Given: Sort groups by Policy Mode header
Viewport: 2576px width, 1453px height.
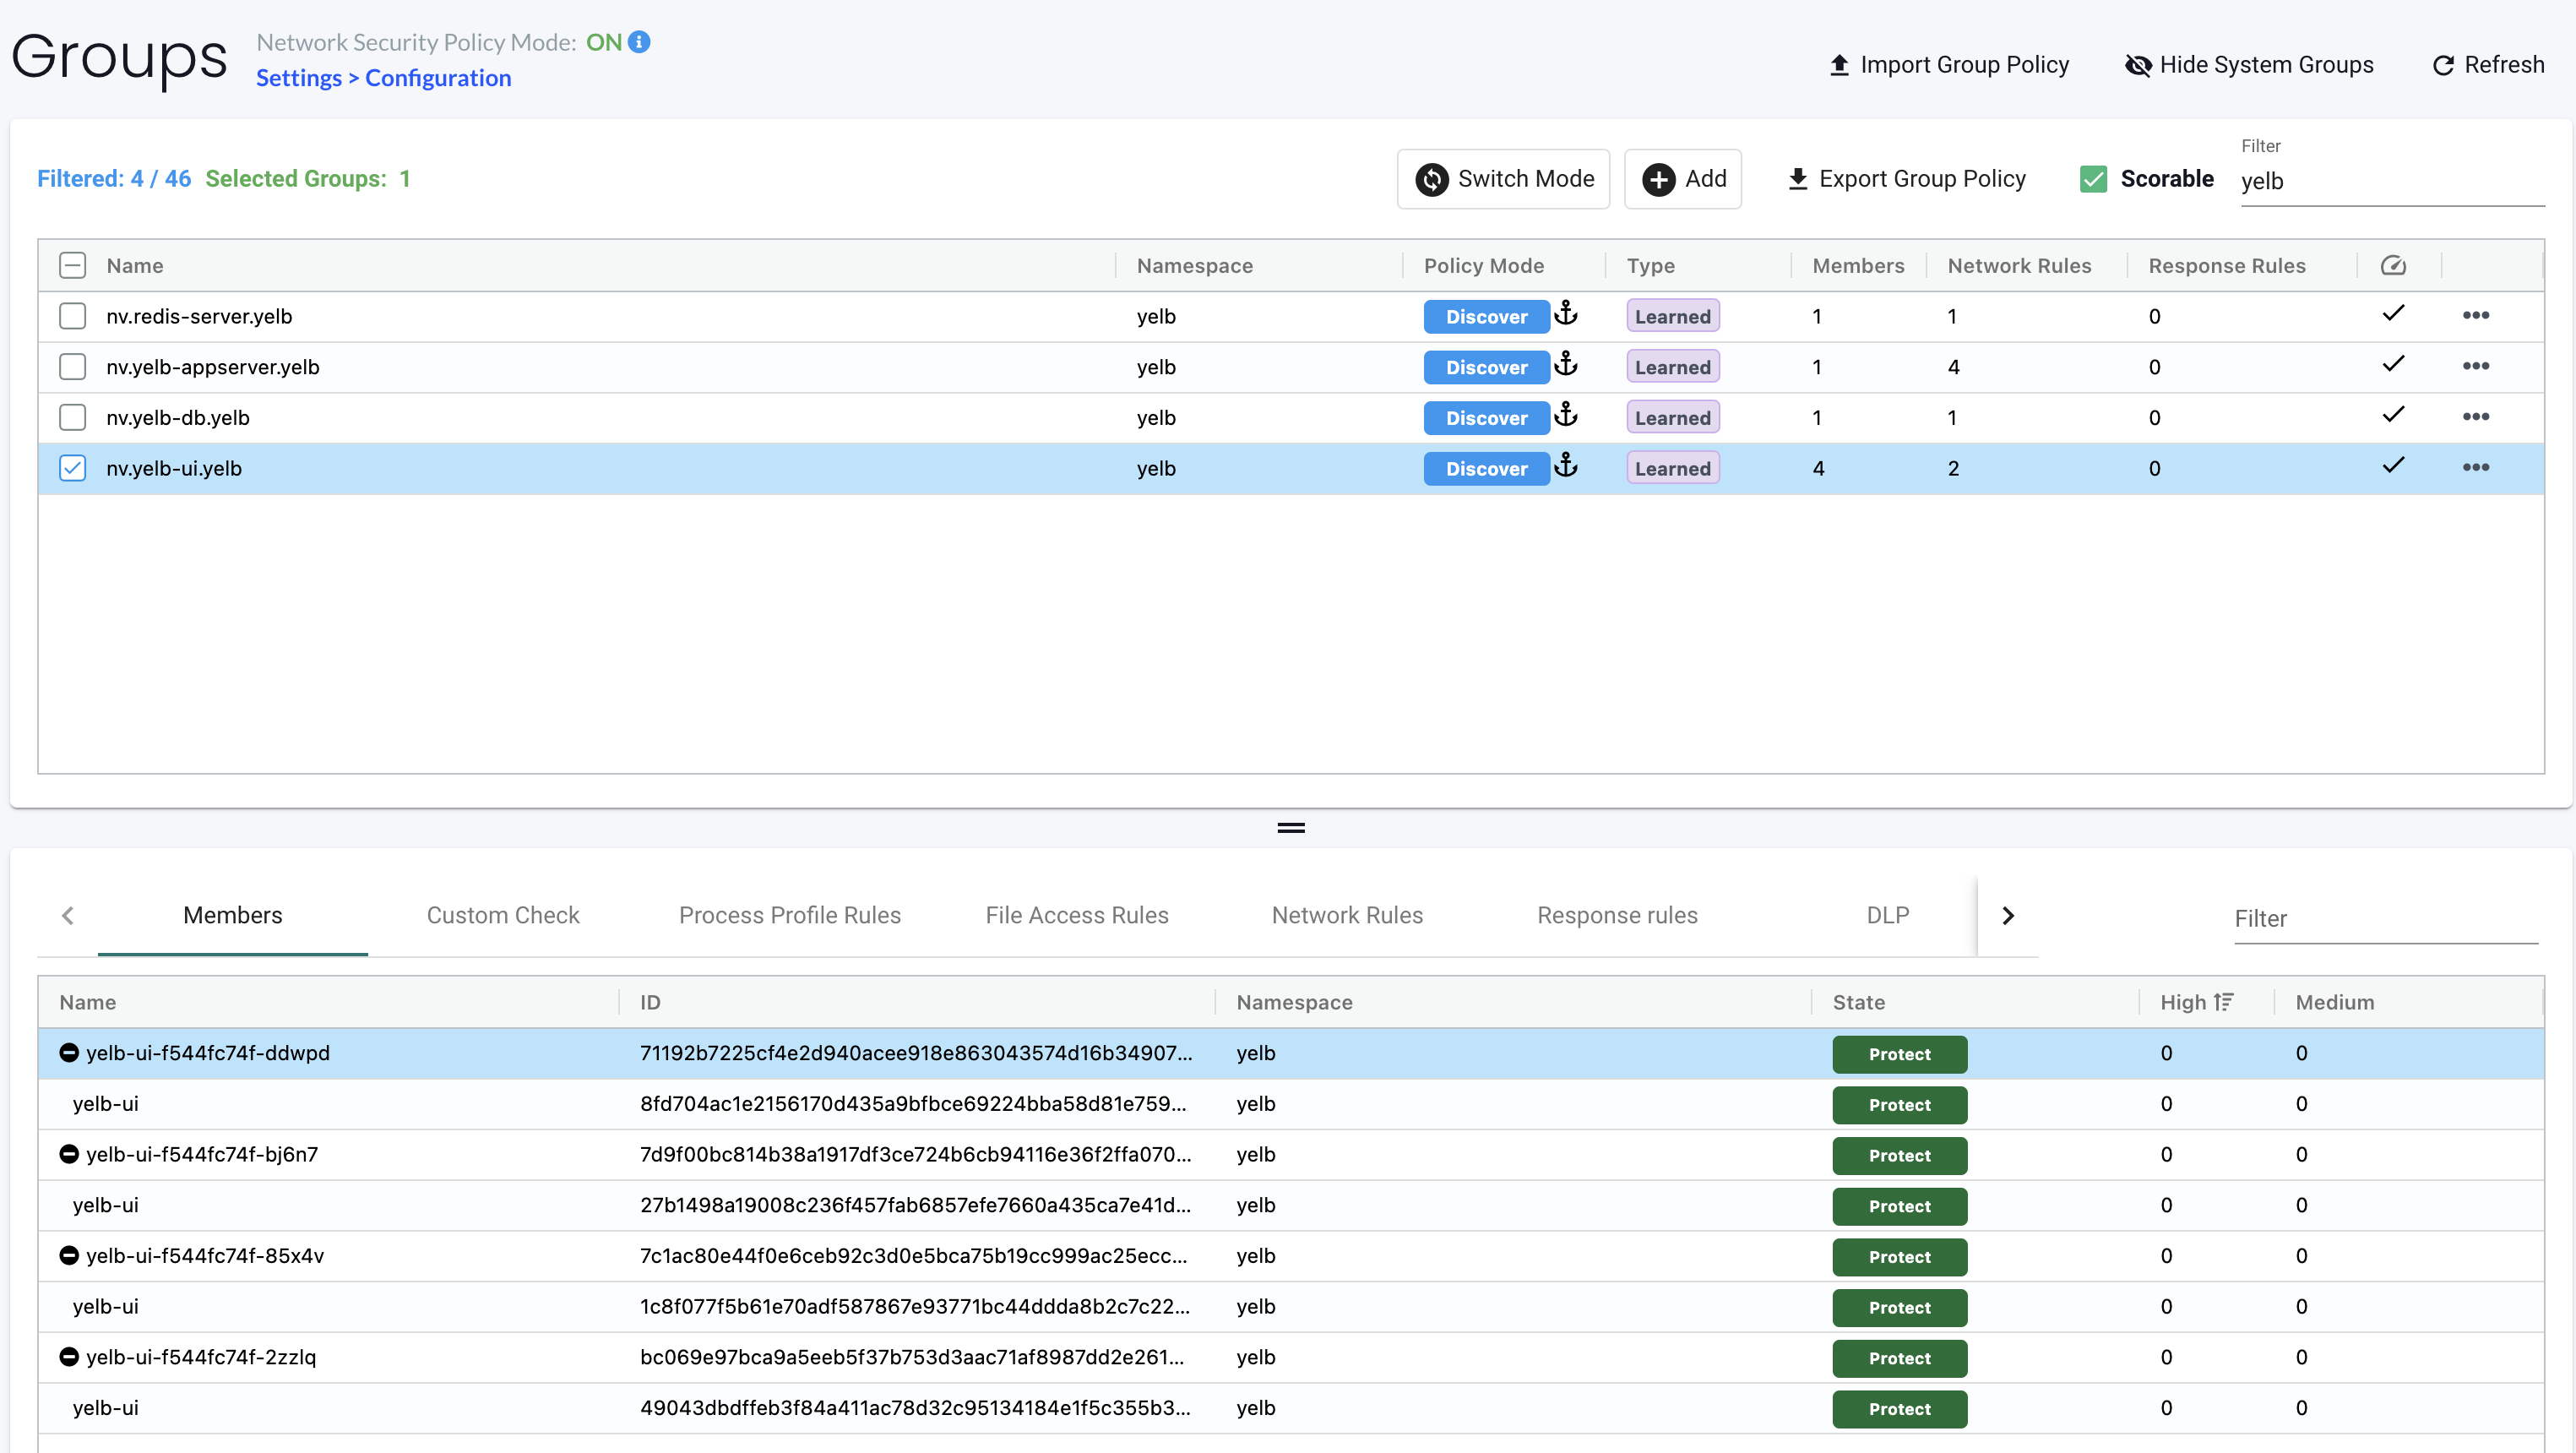Looking at the screenshot, I should pos(1484,265).
